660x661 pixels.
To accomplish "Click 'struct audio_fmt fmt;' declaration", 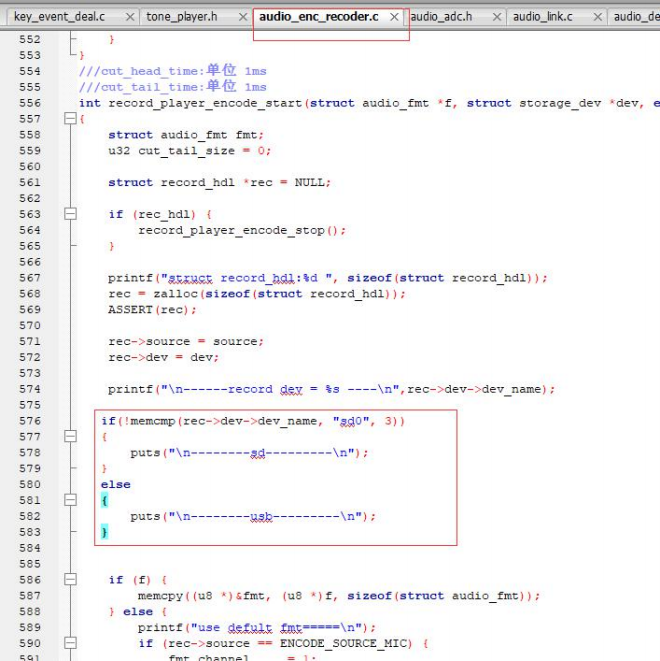I will (x=186, y=135).
